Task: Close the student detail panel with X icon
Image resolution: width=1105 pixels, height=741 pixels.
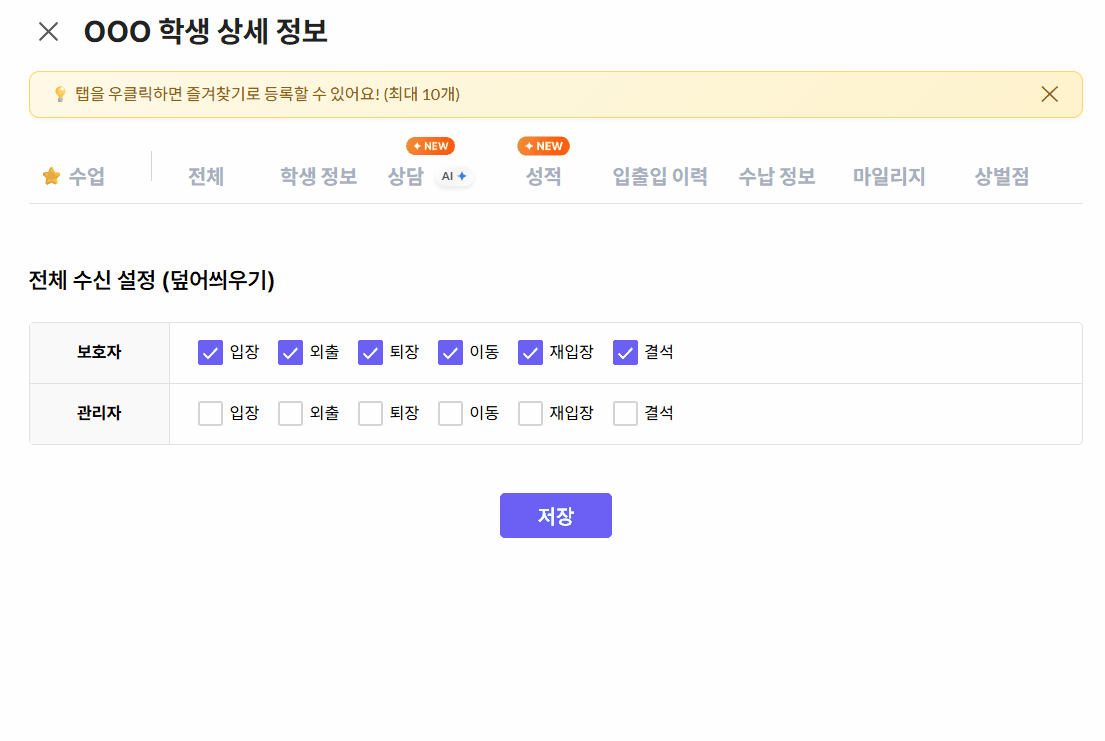Action: tap(48, 32)
